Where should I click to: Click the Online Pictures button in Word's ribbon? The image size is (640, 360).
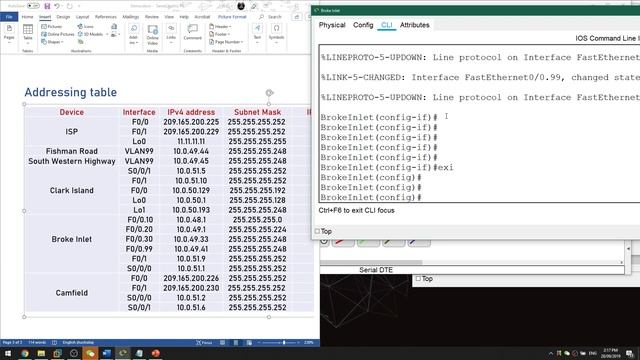click(x=58, y=34)
